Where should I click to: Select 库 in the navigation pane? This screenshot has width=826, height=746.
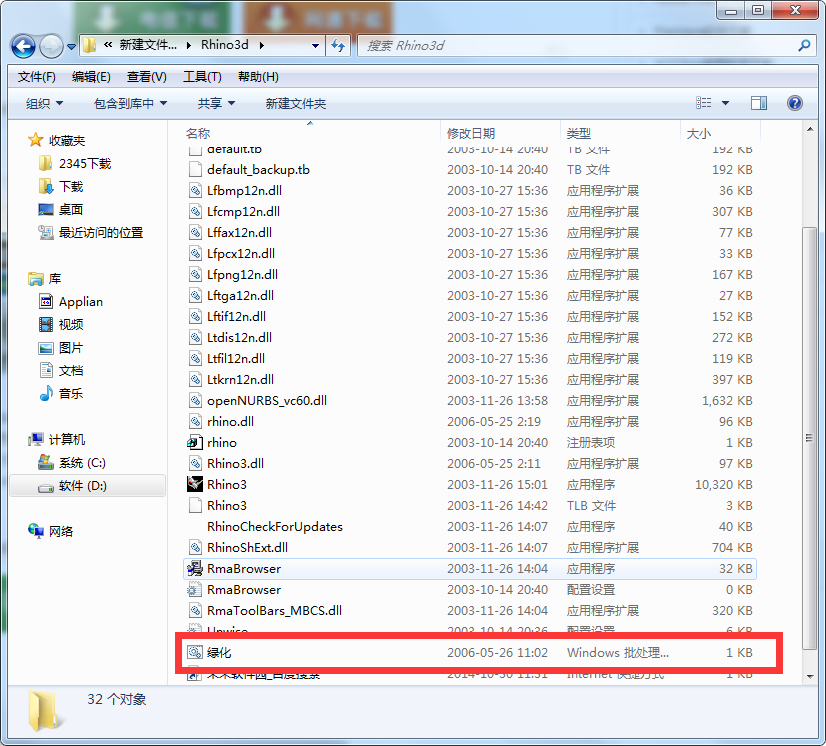click(55, 279)
